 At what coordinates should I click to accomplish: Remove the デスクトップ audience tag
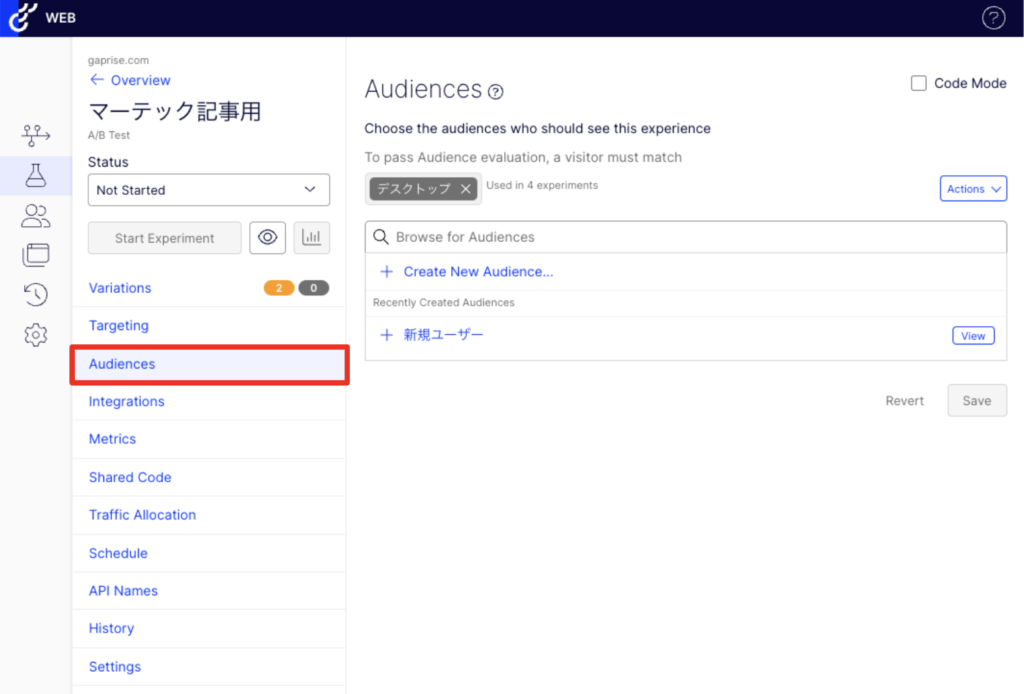(x=465, y=188)
